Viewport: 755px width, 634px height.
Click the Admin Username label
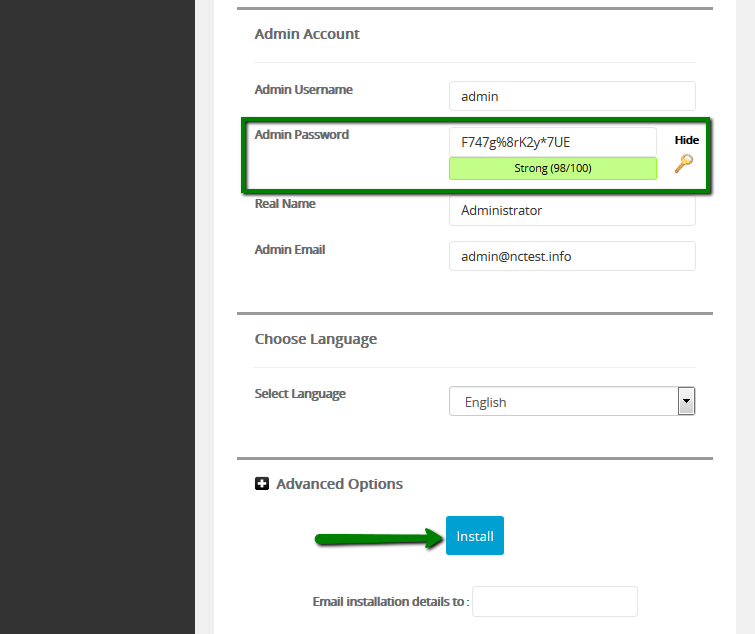tap(303, 90)
